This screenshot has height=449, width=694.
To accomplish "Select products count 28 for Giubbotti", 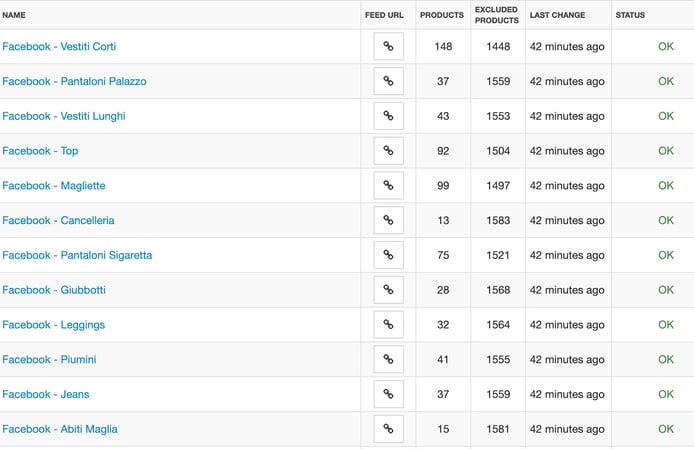I will [x=443, y=290].
